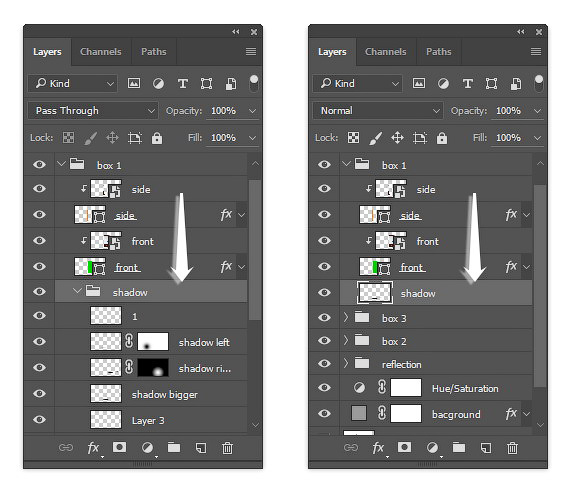Lock all icon in right panel
The height and width of the screenshot is (498, 570).
(442, 138)
